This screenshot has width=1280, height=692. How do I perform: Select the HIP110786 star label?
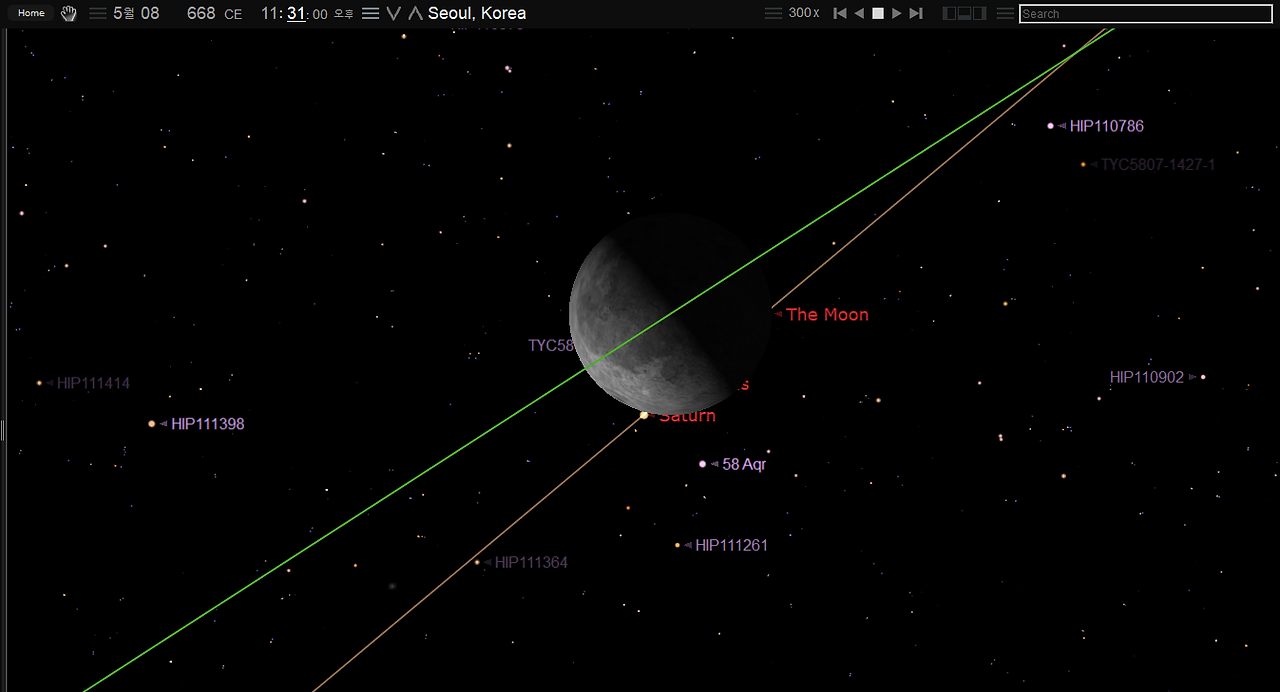pos(1107,126)
